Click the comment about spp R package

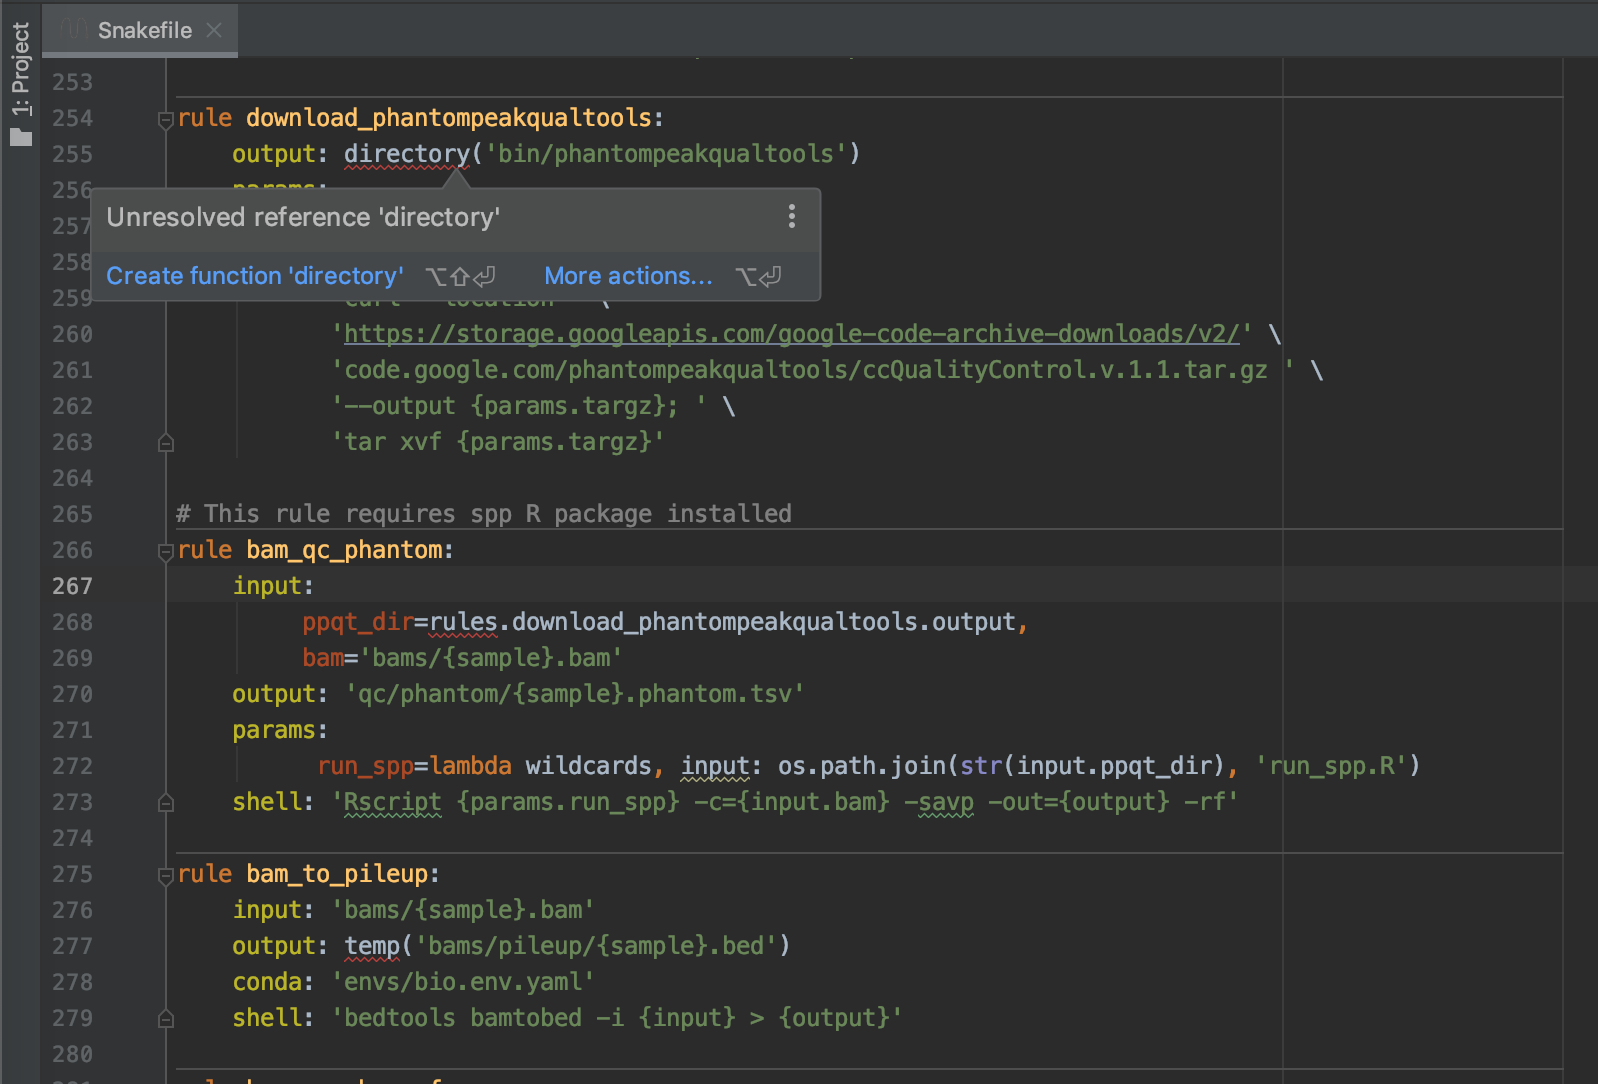pos(484,514)
